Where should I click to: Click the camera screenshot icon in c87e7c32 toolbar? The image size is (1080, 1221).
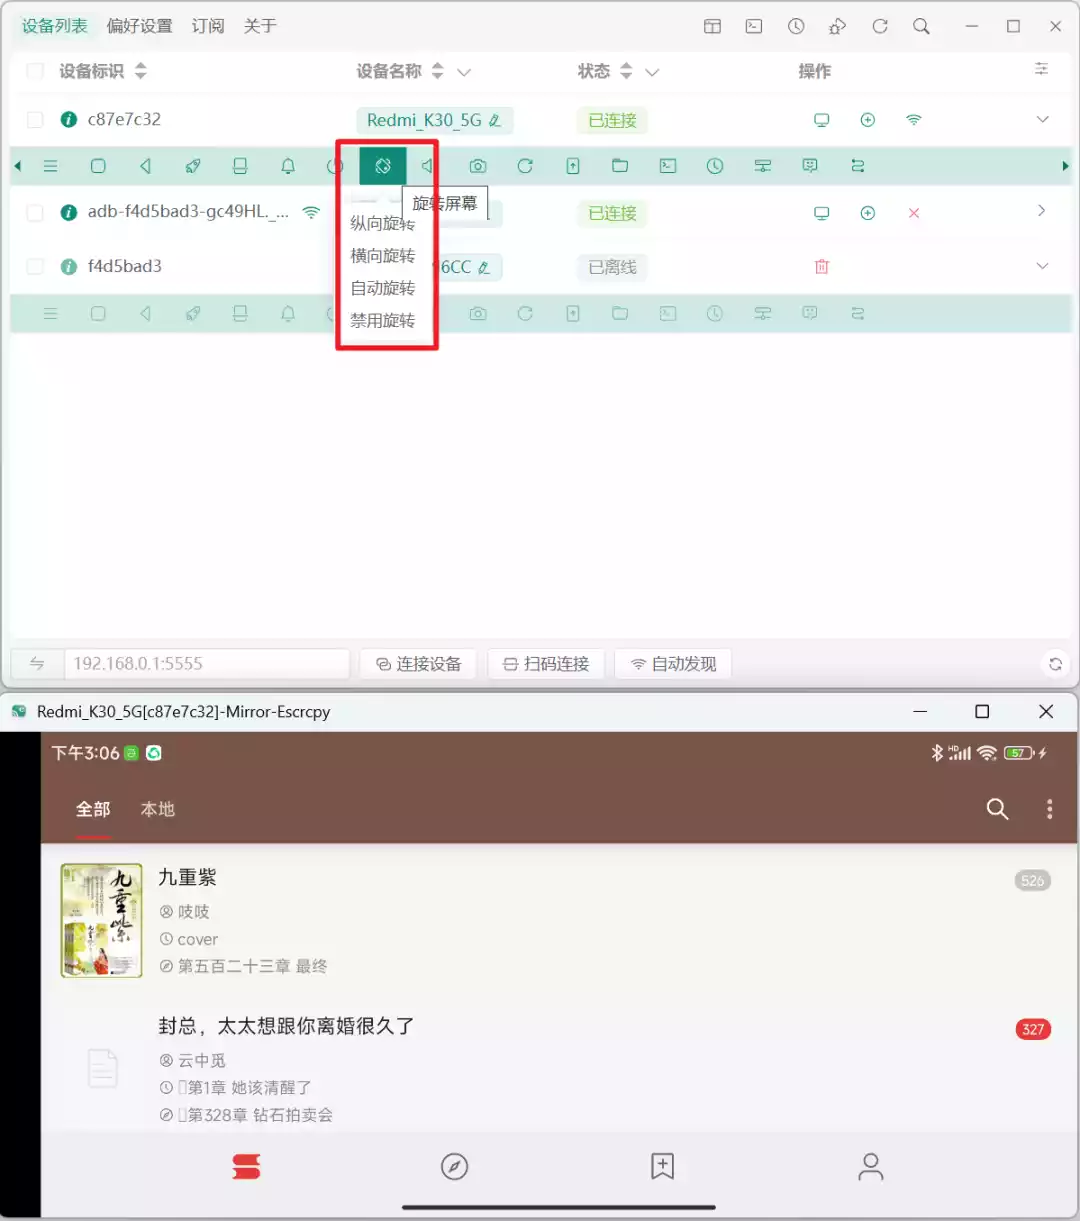pyautogui.click(x=478, y=166)
